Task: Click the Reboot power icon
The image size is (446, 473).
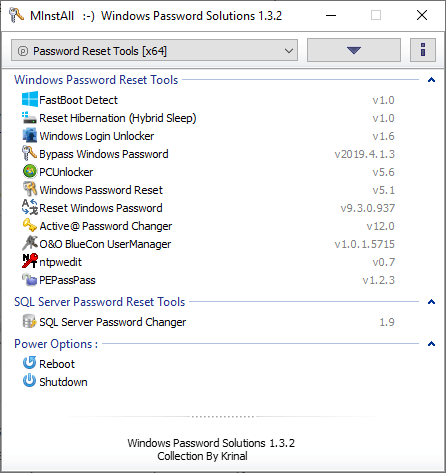Action: (x=29, y=363)
